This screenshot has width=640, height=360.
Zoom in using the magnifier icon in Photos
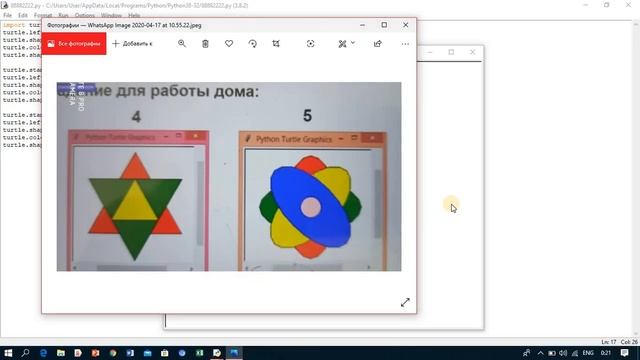[182, 44]
